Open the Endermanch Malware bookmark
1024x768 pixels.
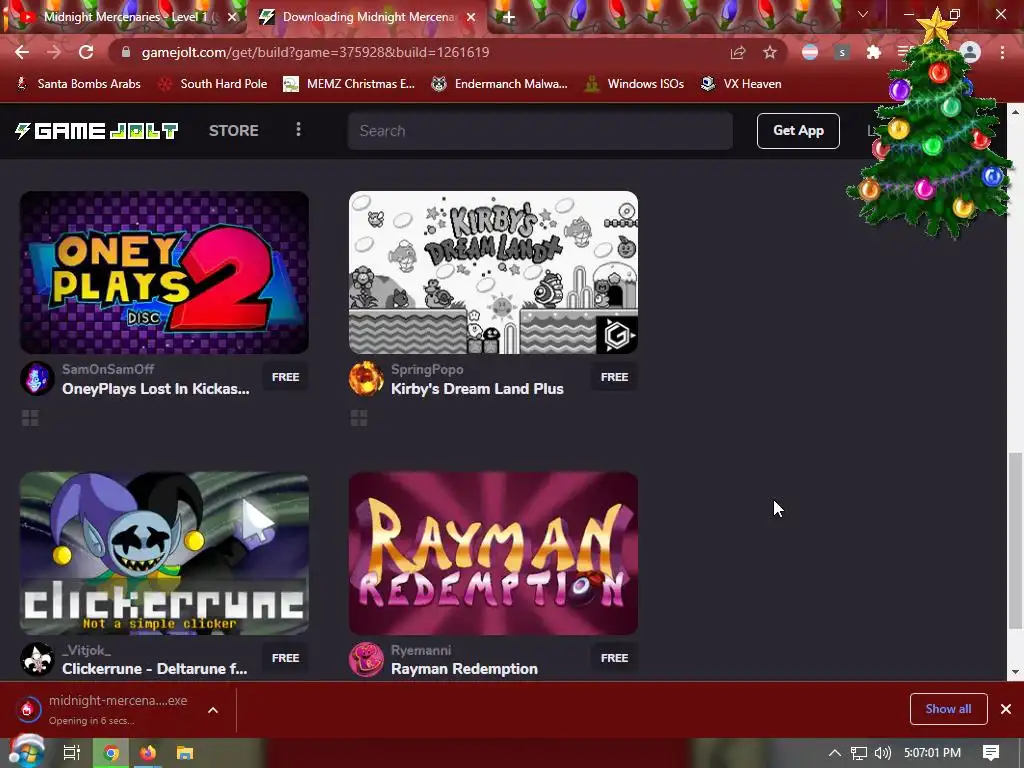pos(500,84)
